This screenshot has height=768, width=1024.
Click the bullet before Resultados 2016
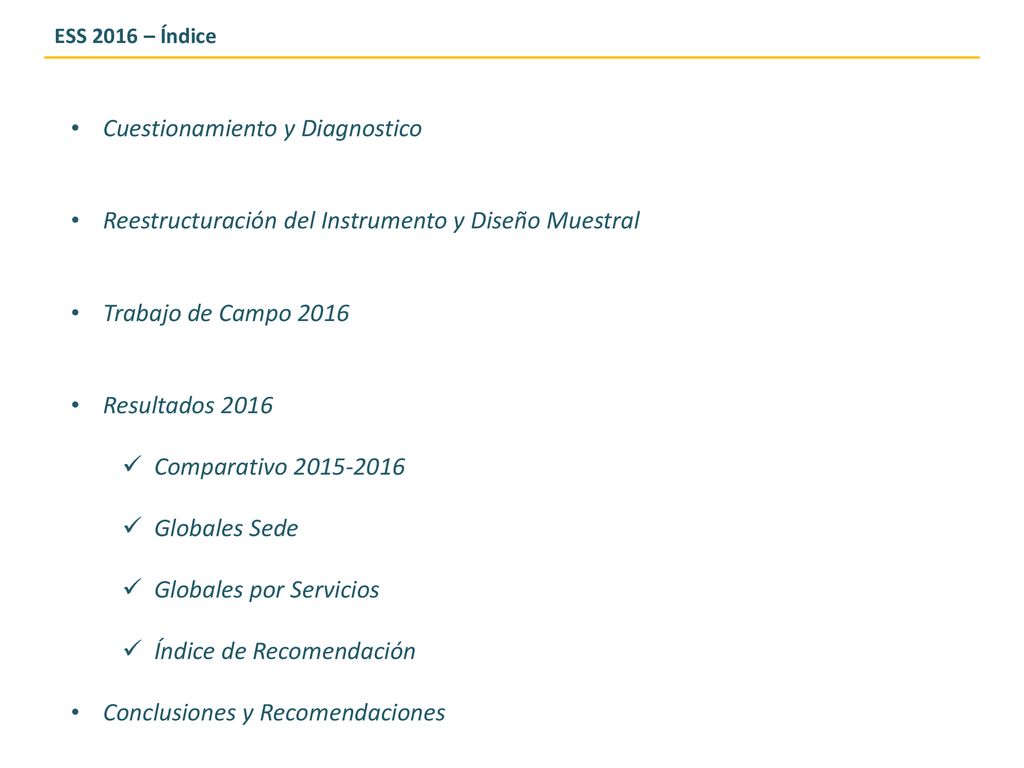point(75,406)
